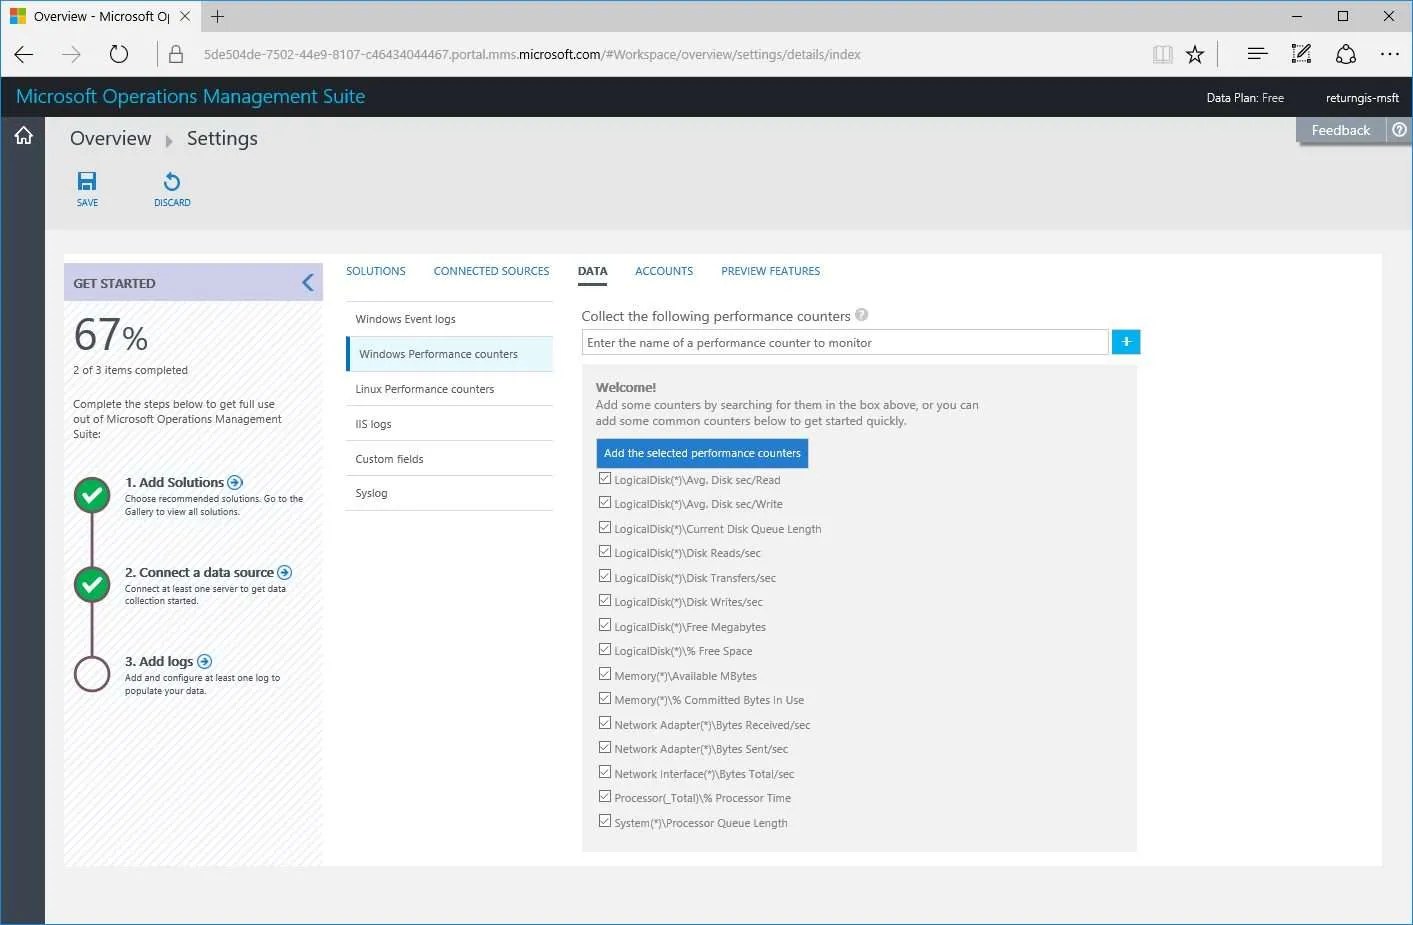Focus the performance counter name input field
This screenshot has height=925, width=1413.
pyautogui.click(x=845, y=342)
